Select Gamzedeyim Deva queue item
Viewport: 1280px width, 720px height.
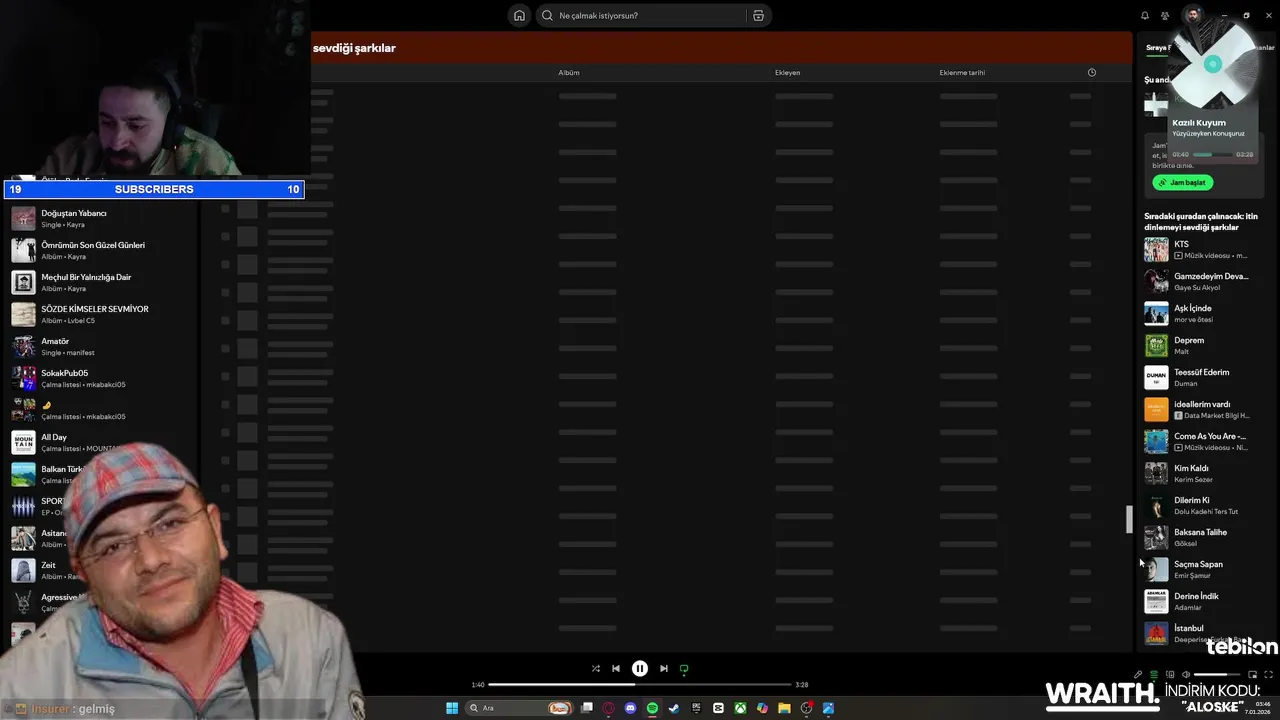[1205, 281]
